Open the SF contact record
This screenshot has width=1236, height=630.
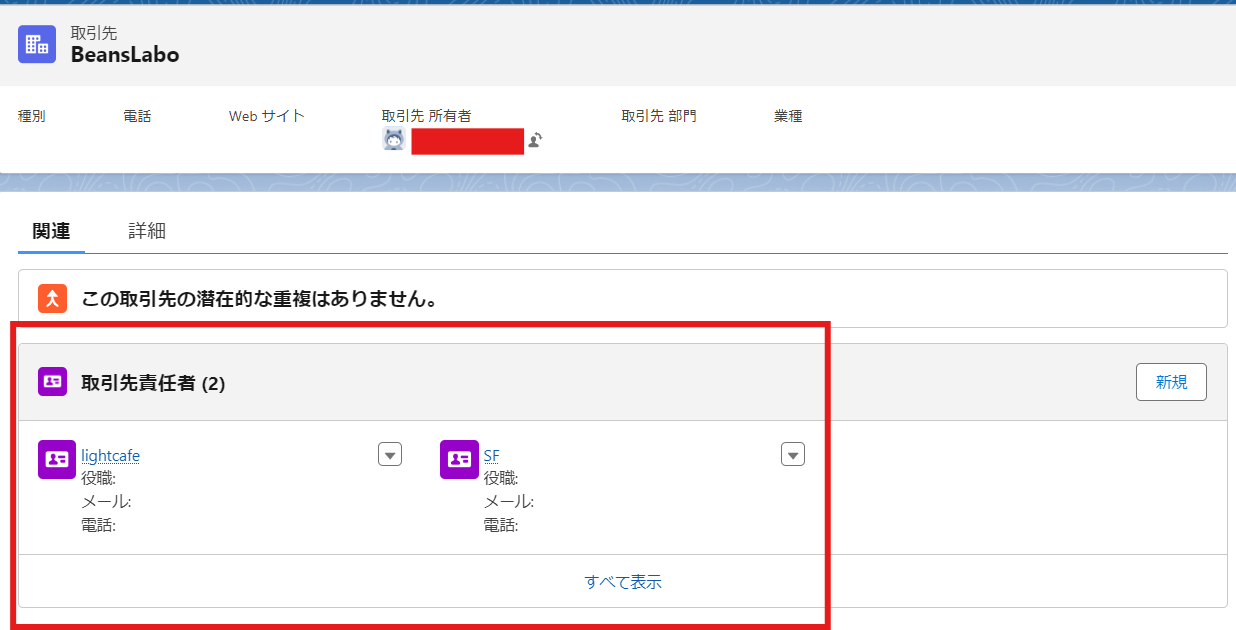(491, 455)
